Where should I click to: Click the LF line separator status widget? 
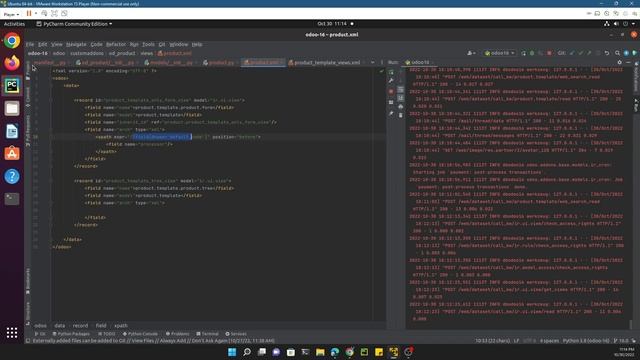[516, 340]
